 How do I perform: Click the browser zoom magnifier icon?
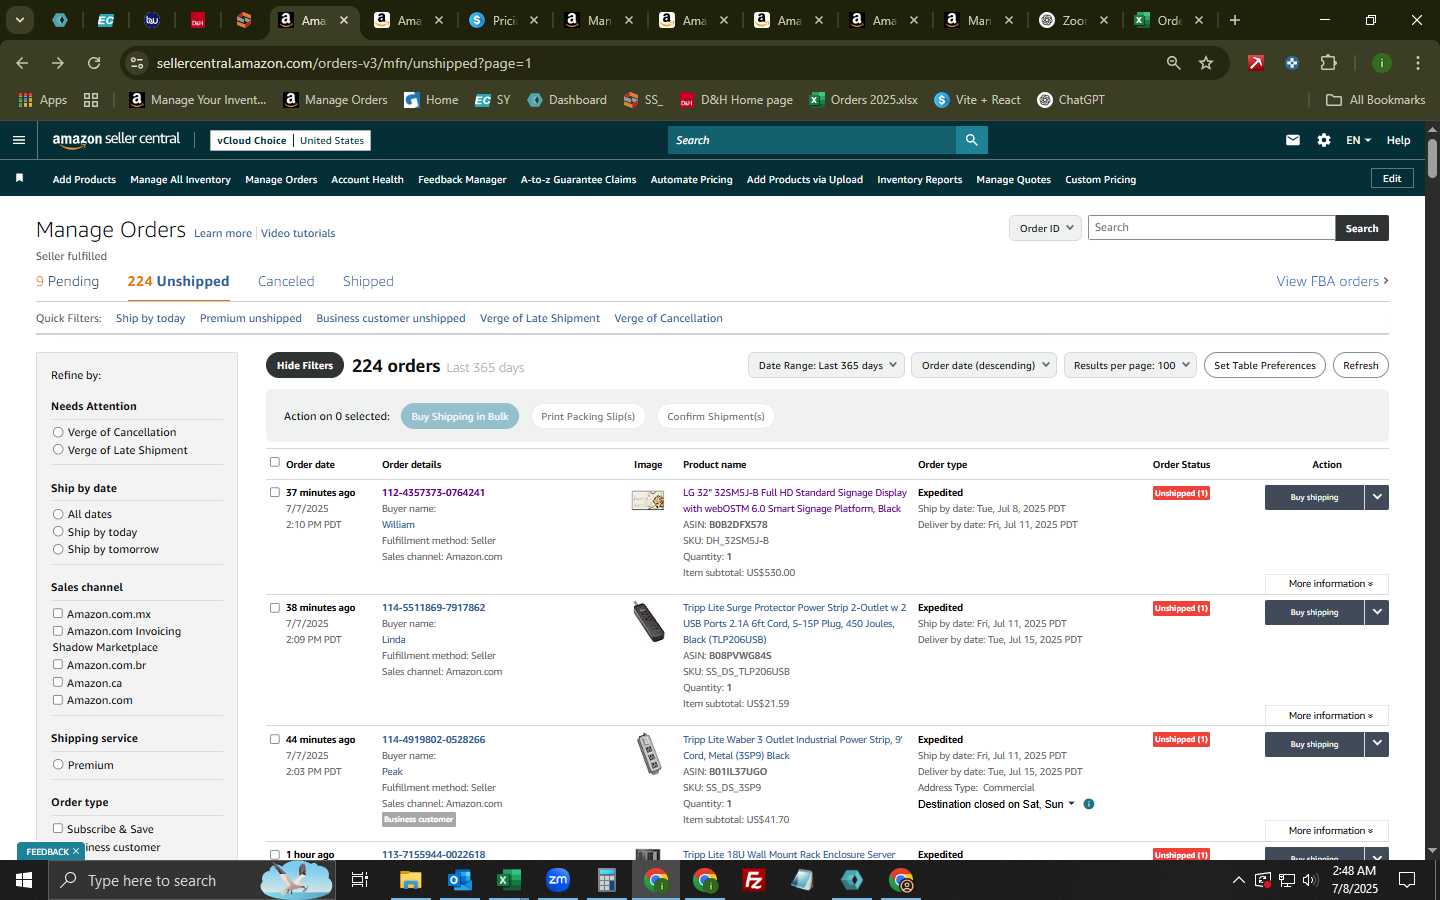(1173, 63)
